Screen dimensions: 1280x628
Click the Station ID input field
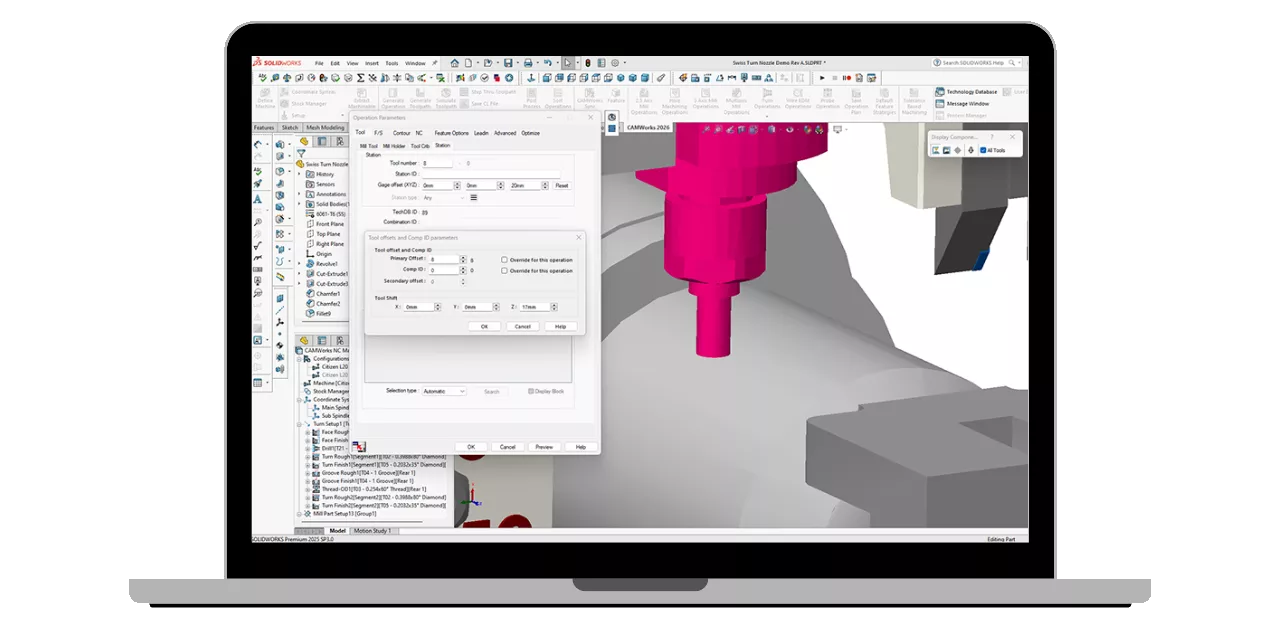(491, 174)
